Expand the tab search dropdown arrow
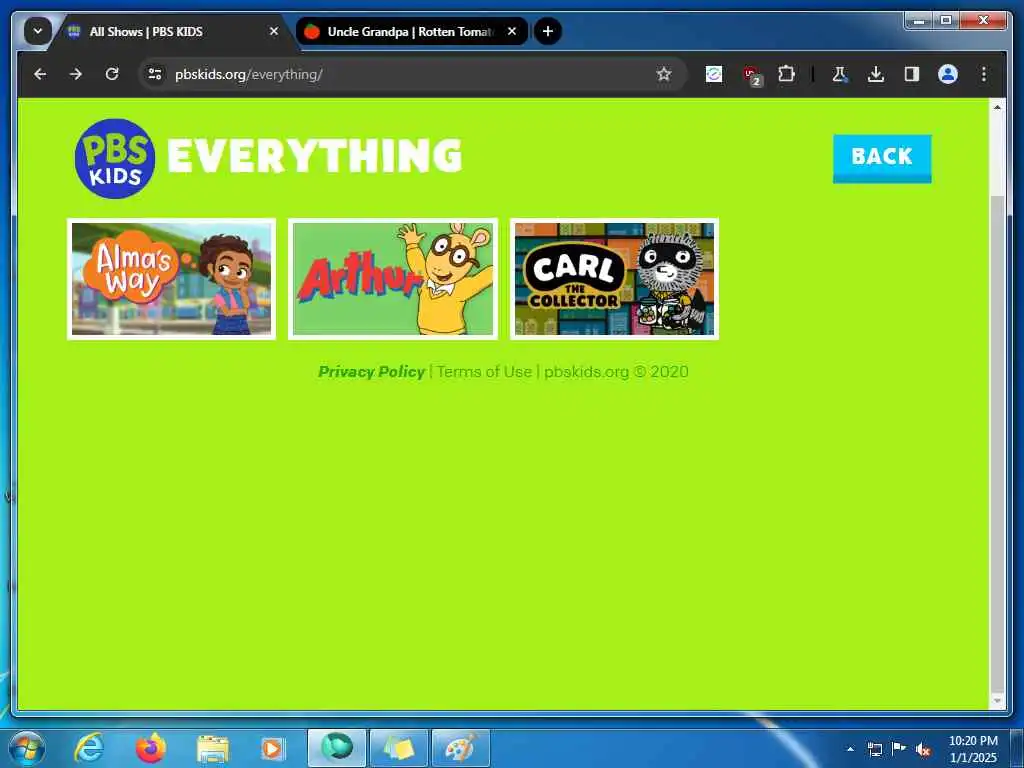The height and width of the screenshot is (768, 1024). (x=38, y=31)
